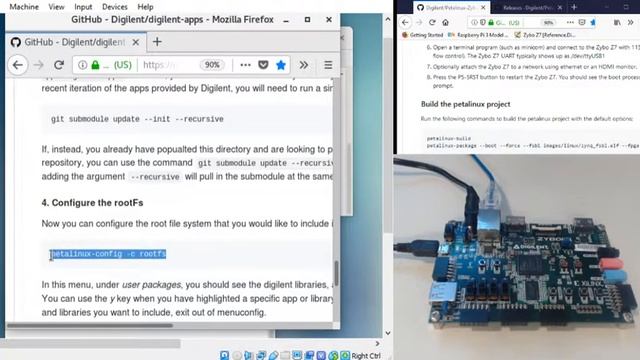
Task: Open a new tab in right browser
Action: tap(574, 7)
